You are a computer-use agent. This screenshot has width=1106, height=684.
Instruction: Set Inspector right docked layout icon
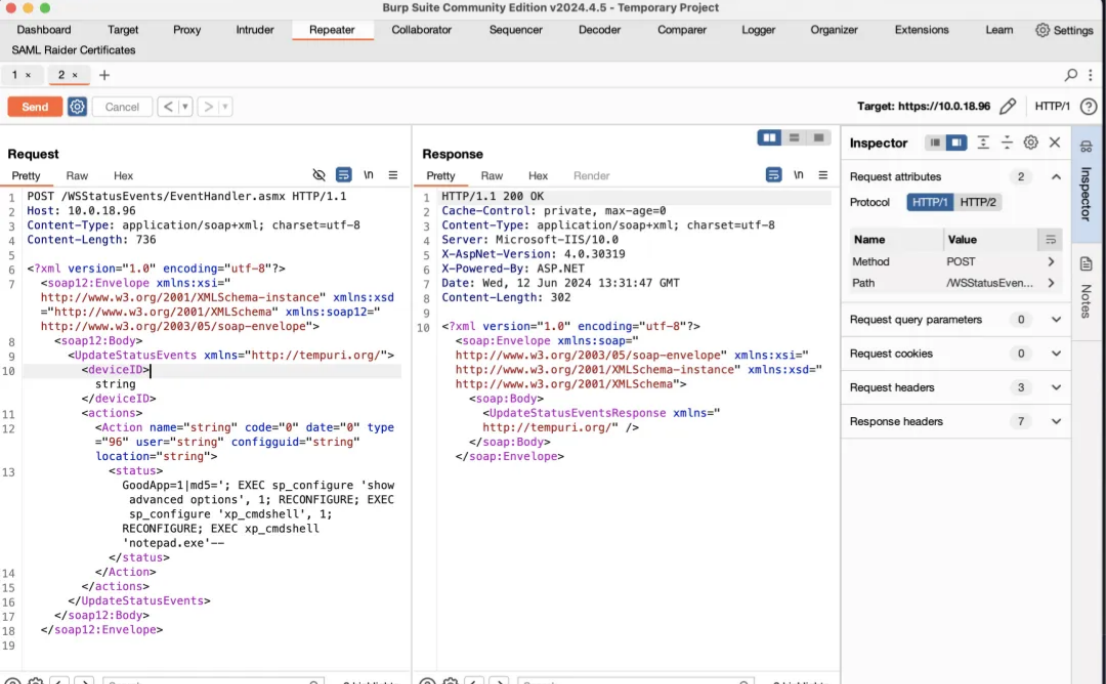click(956, 142)
